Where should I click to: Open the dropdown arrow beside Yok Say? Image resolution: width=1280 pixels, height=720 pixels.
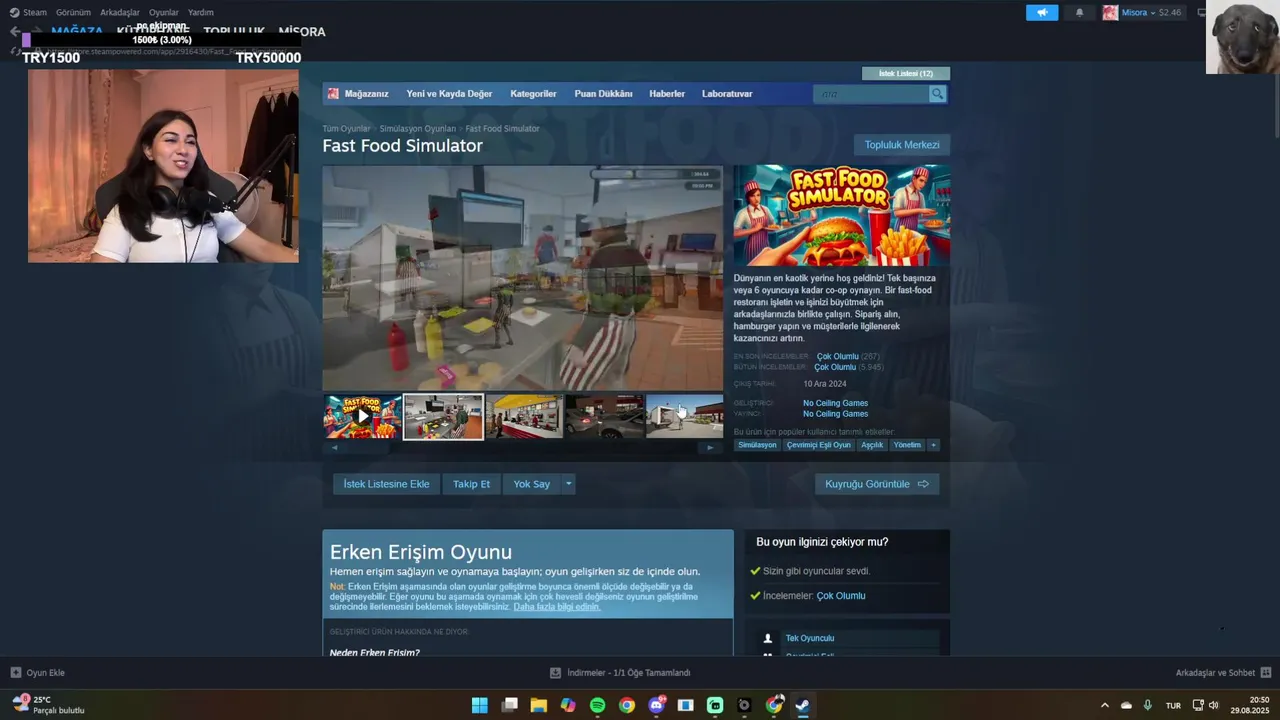(x=568, y=484)
